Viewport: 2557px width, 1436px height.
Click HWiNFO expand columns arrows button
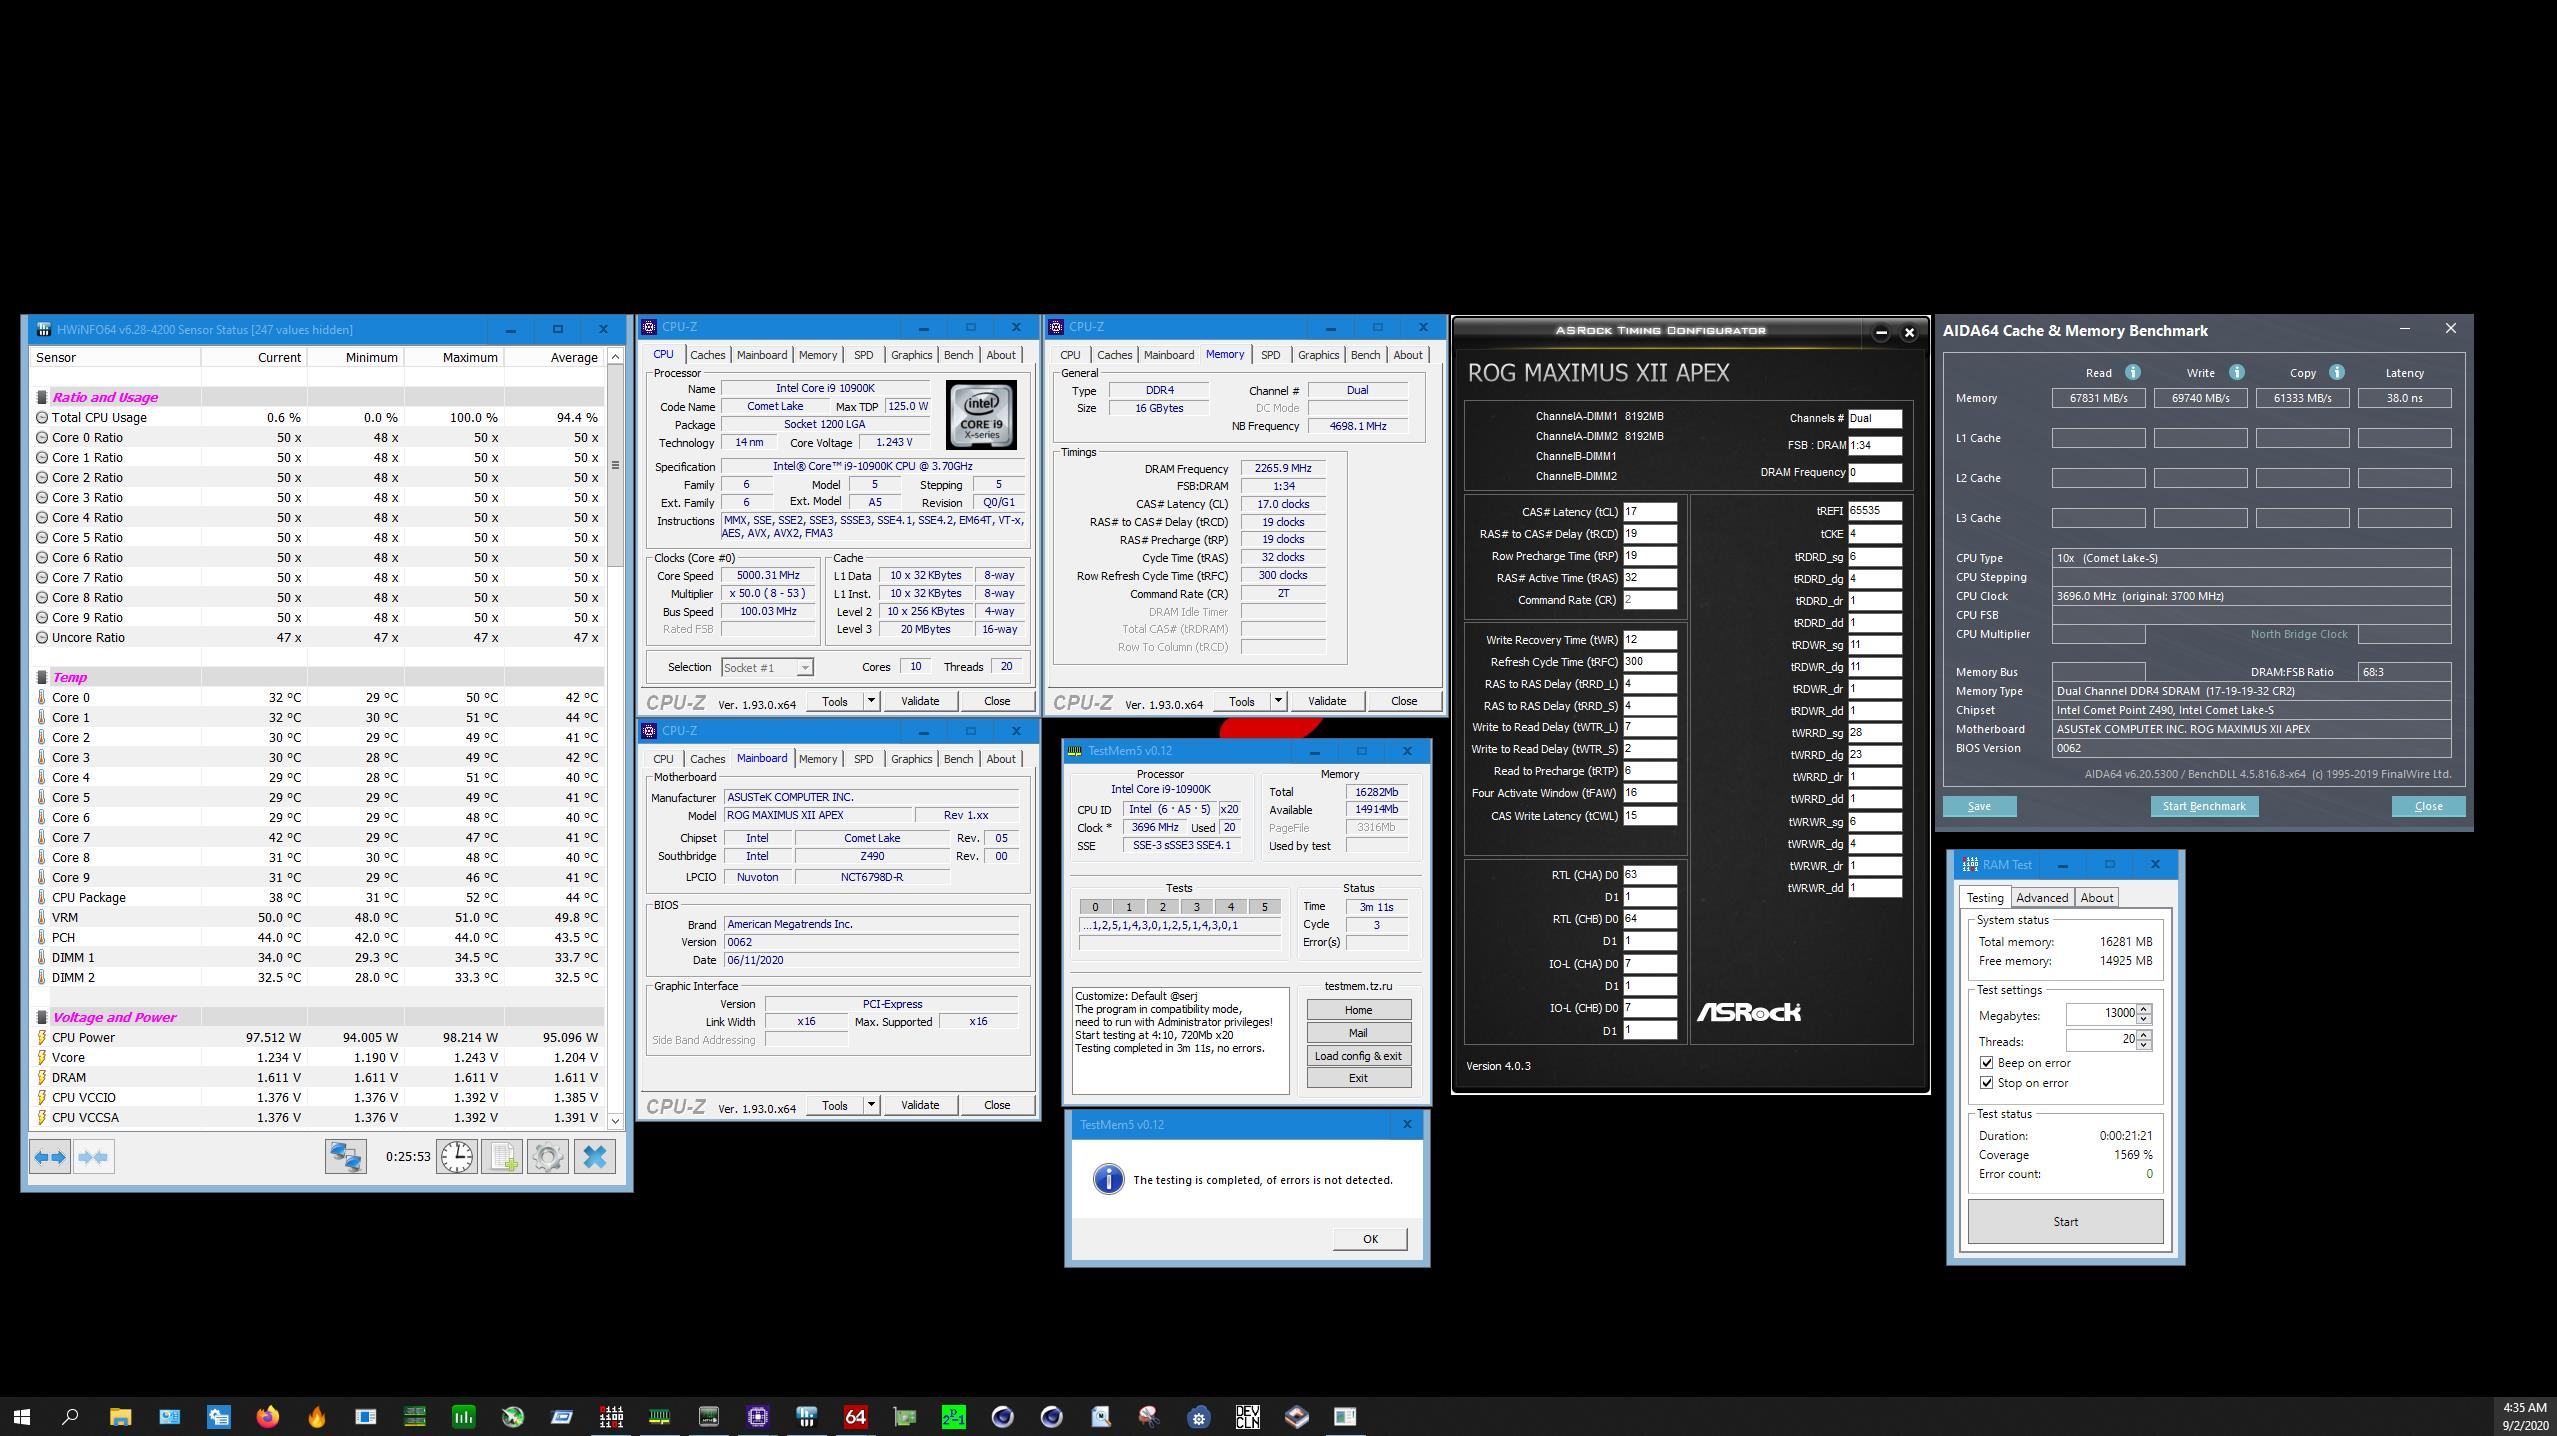pos(50,1157)
